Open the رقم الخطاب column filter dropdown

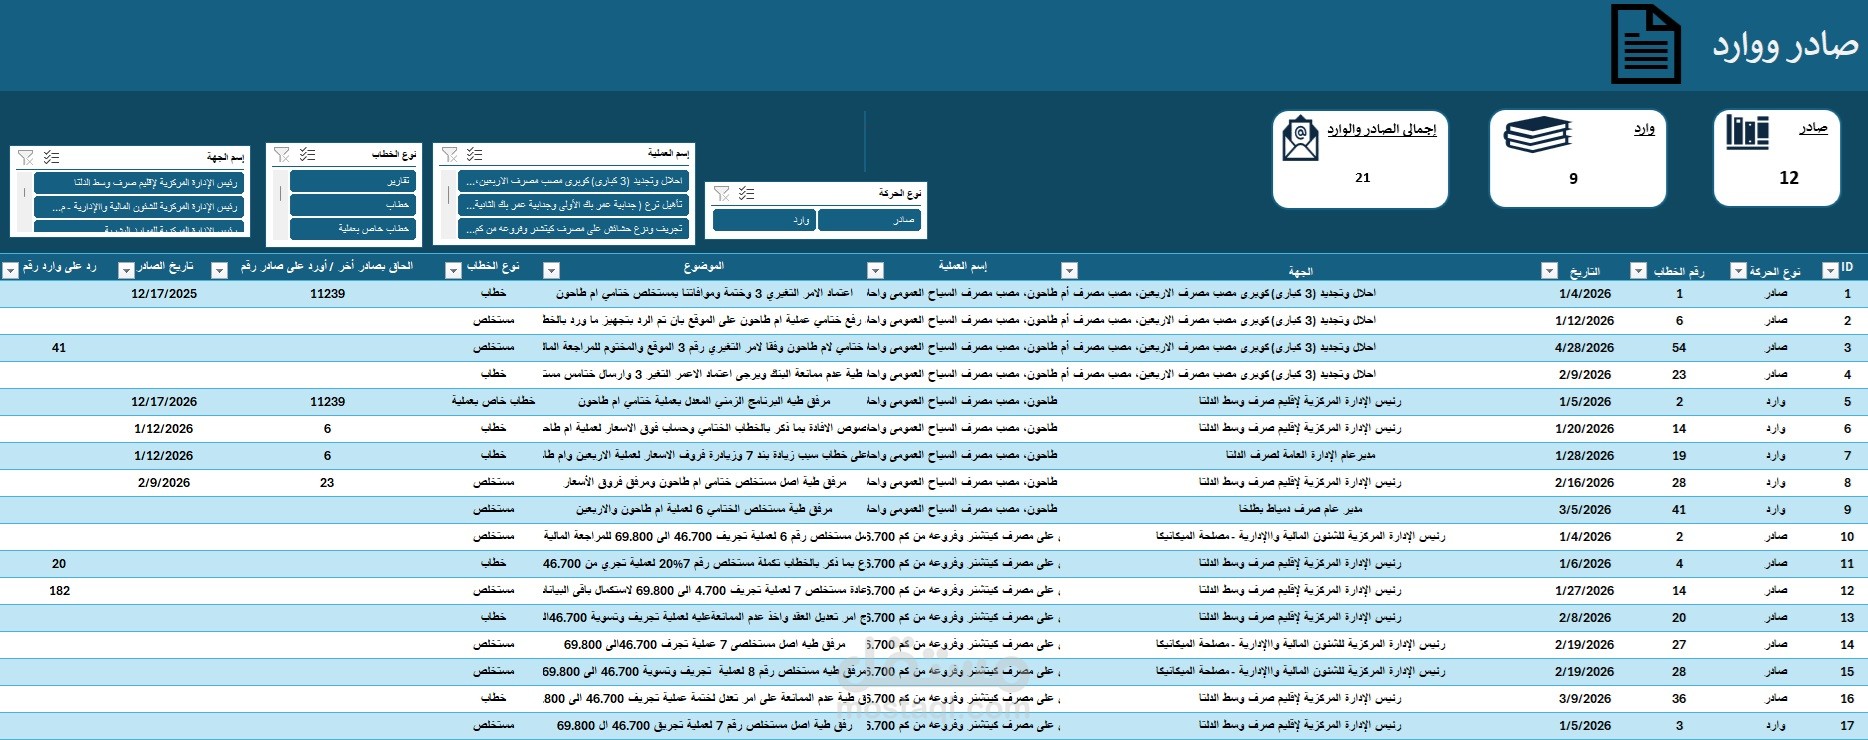[1638, 271]
